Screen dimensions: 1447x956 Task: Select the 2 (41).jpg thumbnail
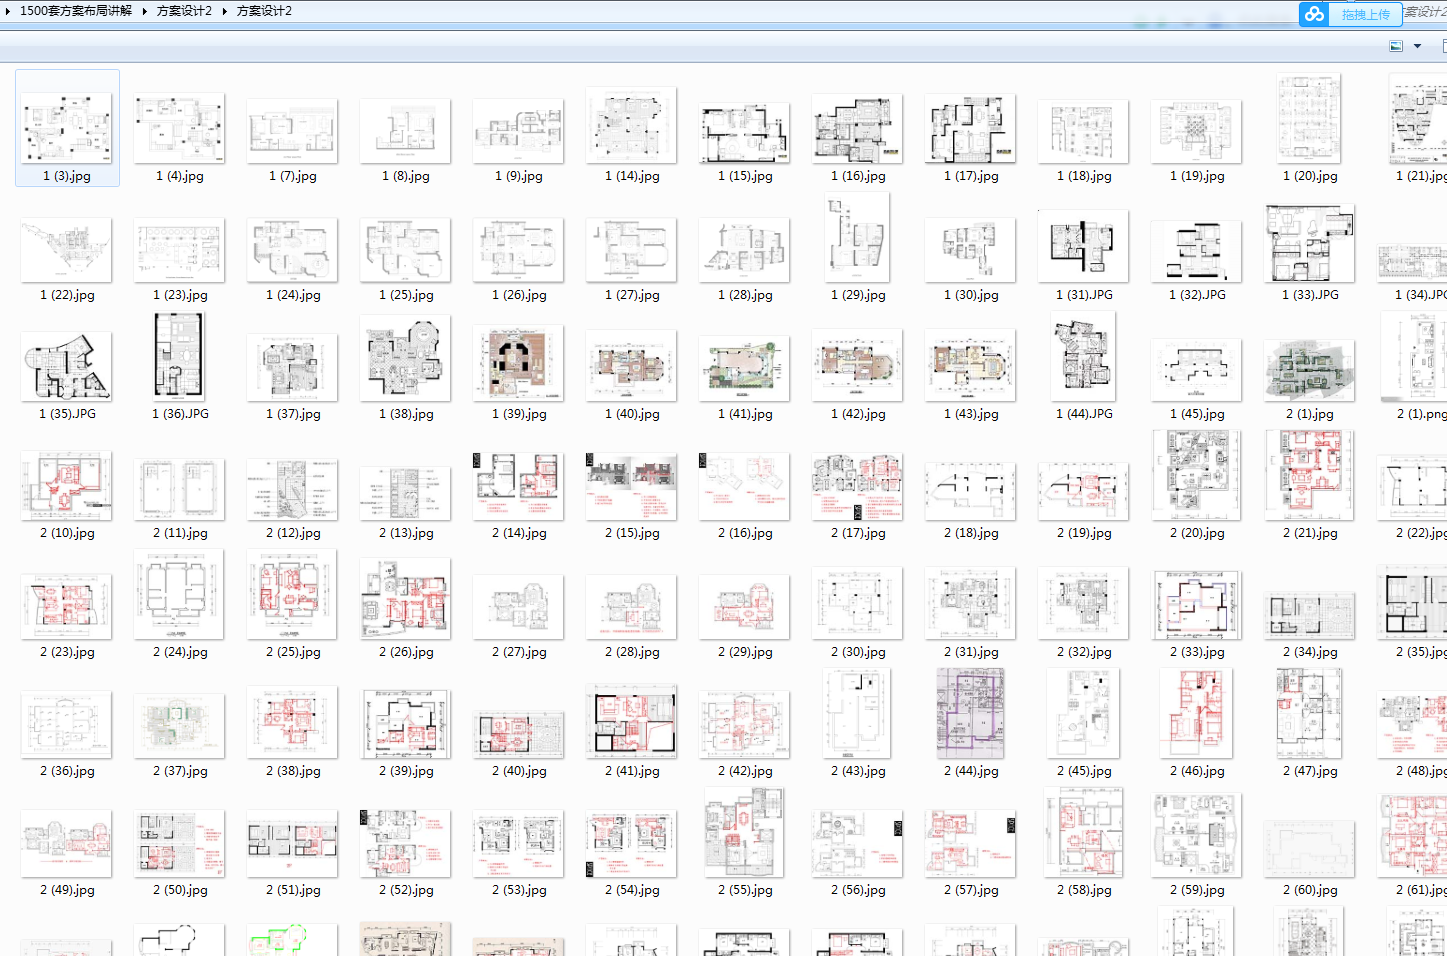(x=632, y=720)
